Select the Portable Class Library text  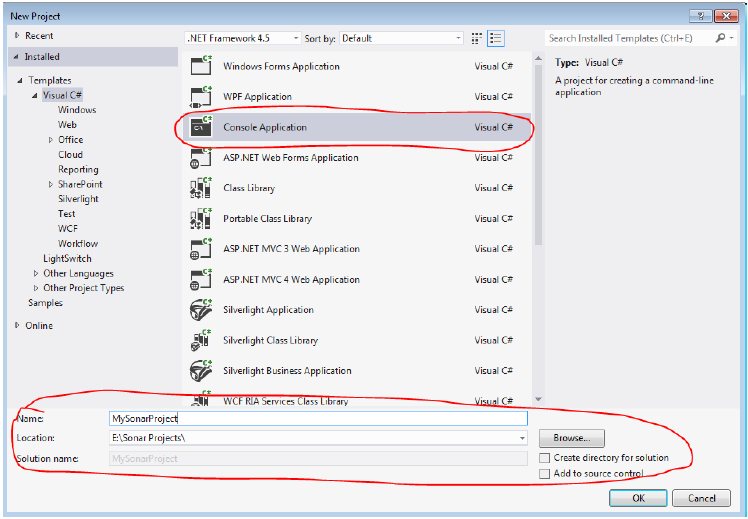[267, 218]
